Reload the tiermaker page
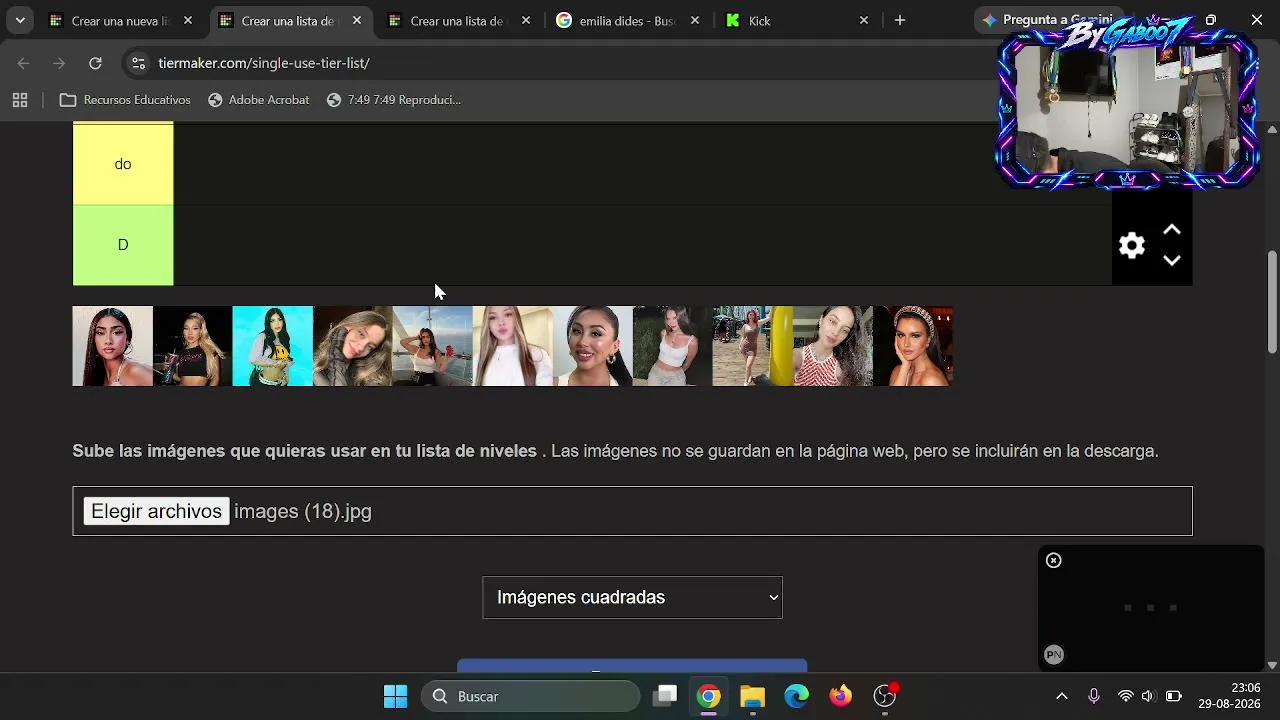 coord(95,63)
